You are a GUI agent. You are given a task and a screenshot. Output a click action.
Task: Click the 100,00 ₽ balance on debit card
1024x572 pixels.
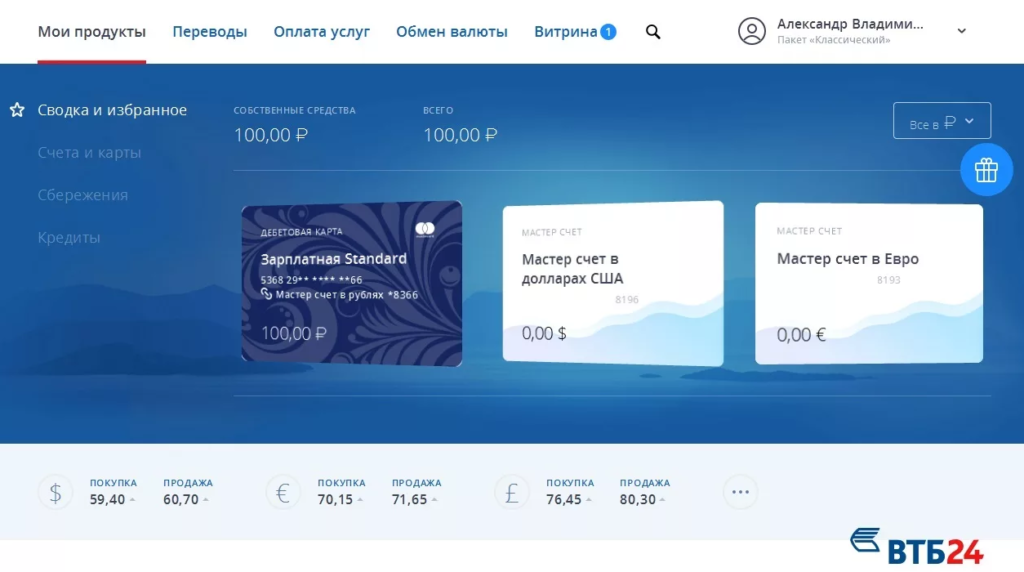pos(294,334)
